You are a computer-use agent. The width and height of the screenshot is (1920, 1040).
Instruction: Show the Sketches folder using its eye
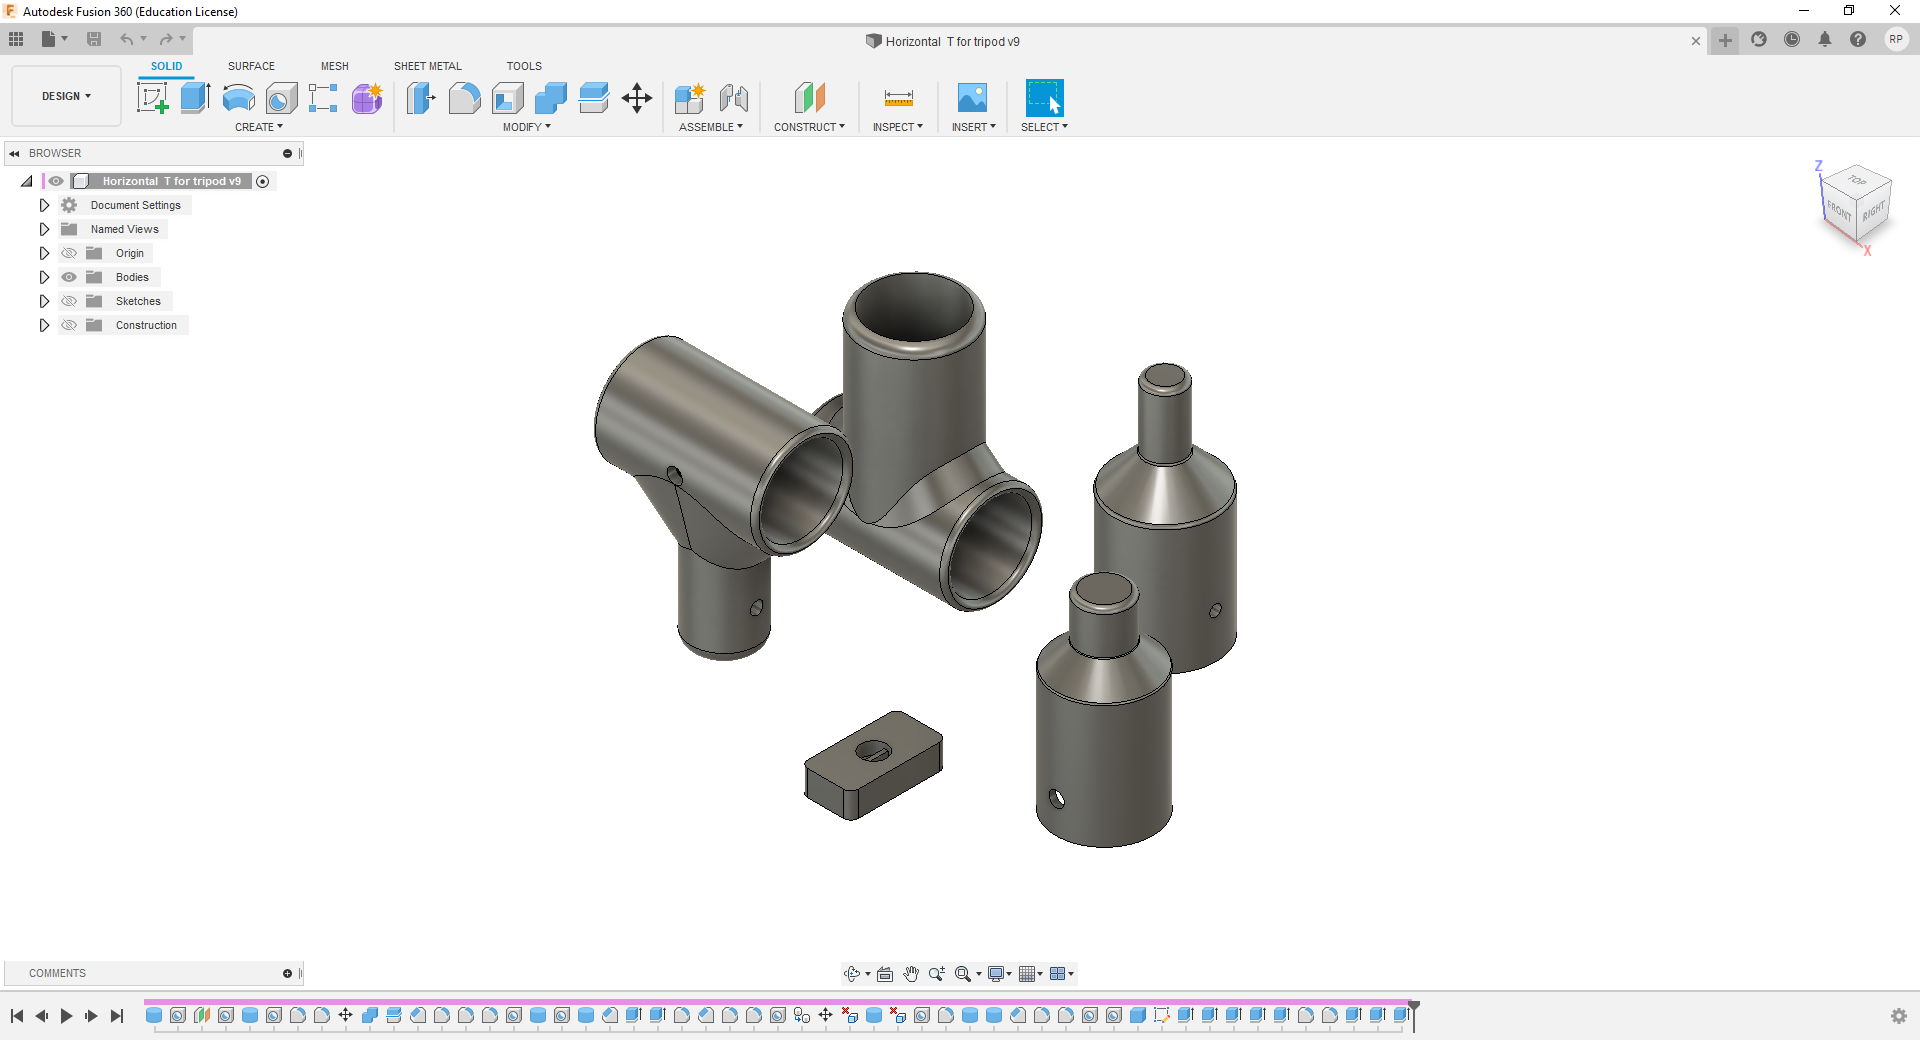coord(69,301)
